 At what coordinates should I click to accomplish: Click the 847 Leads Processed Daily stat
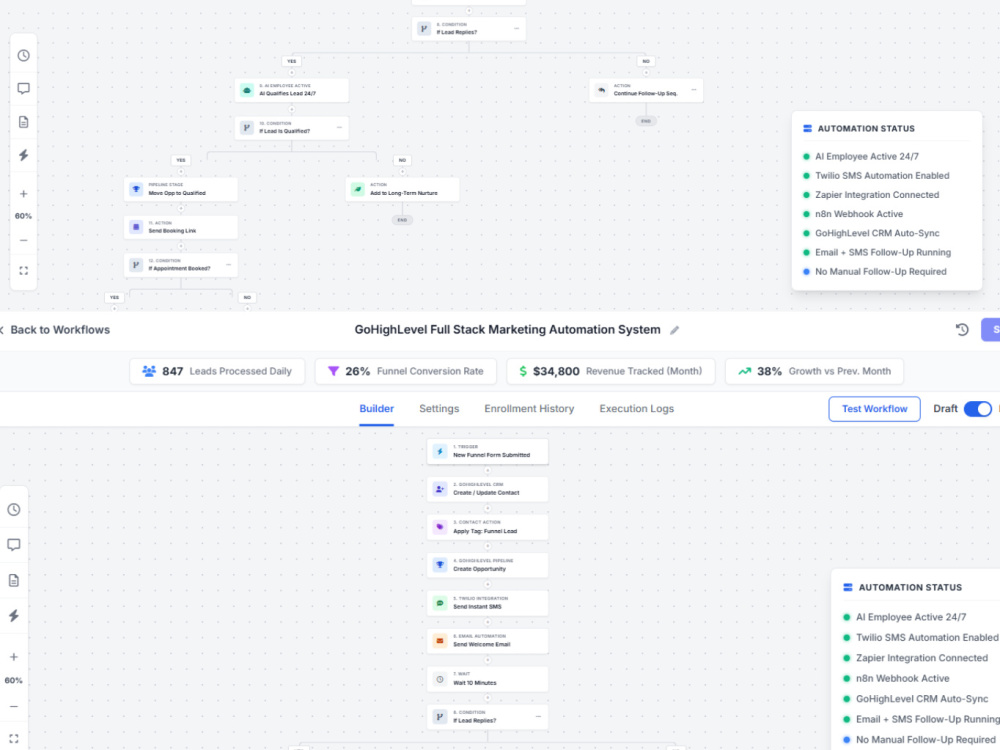pos(217,371)
